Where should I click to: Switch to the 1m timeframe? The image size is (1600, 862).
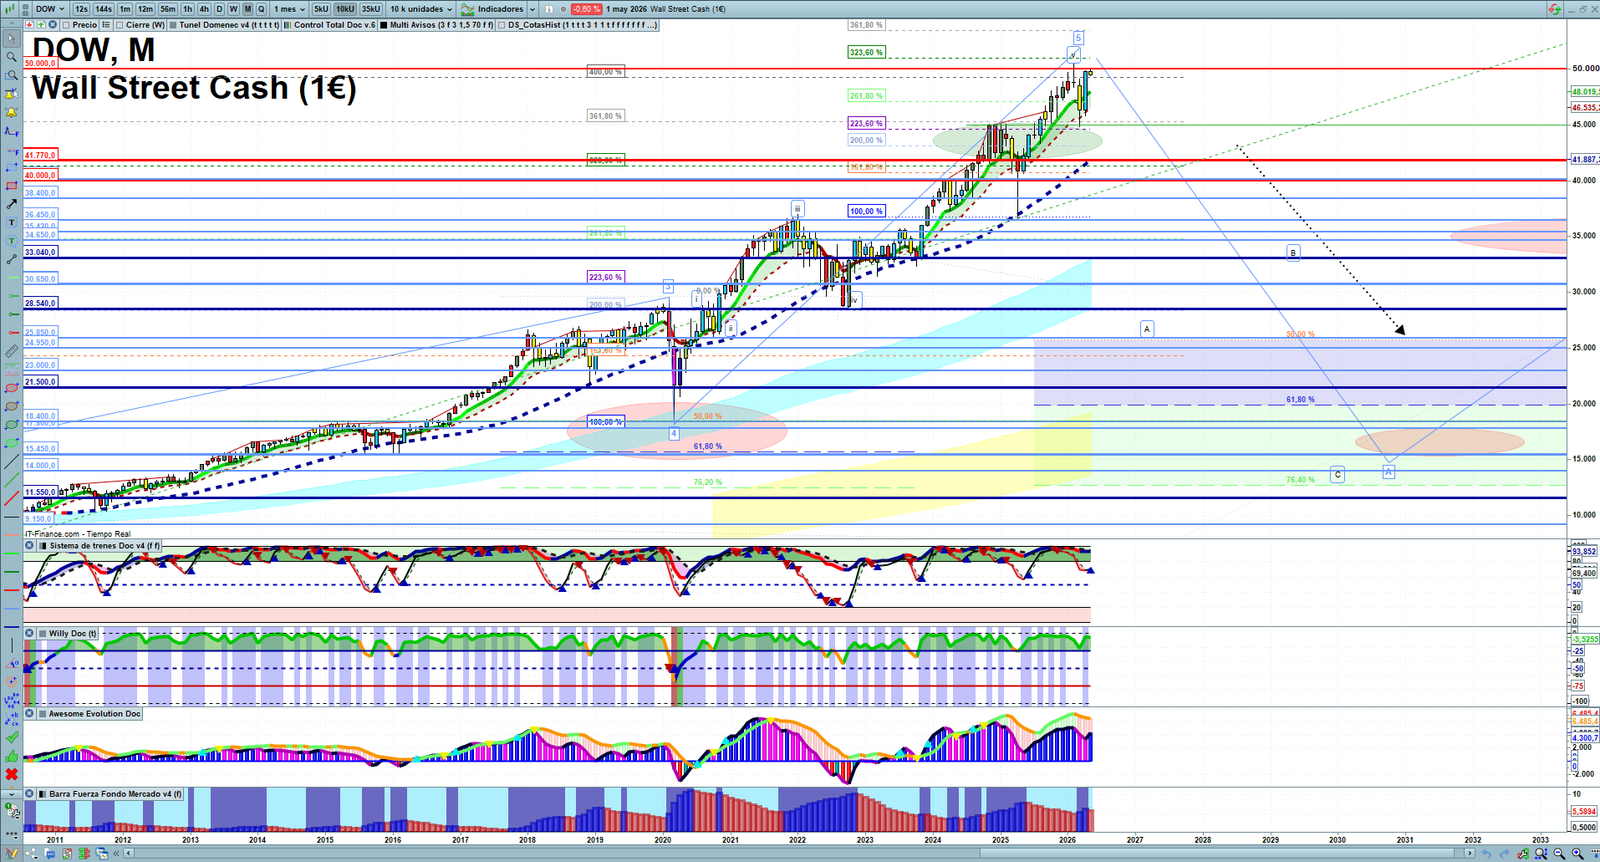click(x=125, y=9)
